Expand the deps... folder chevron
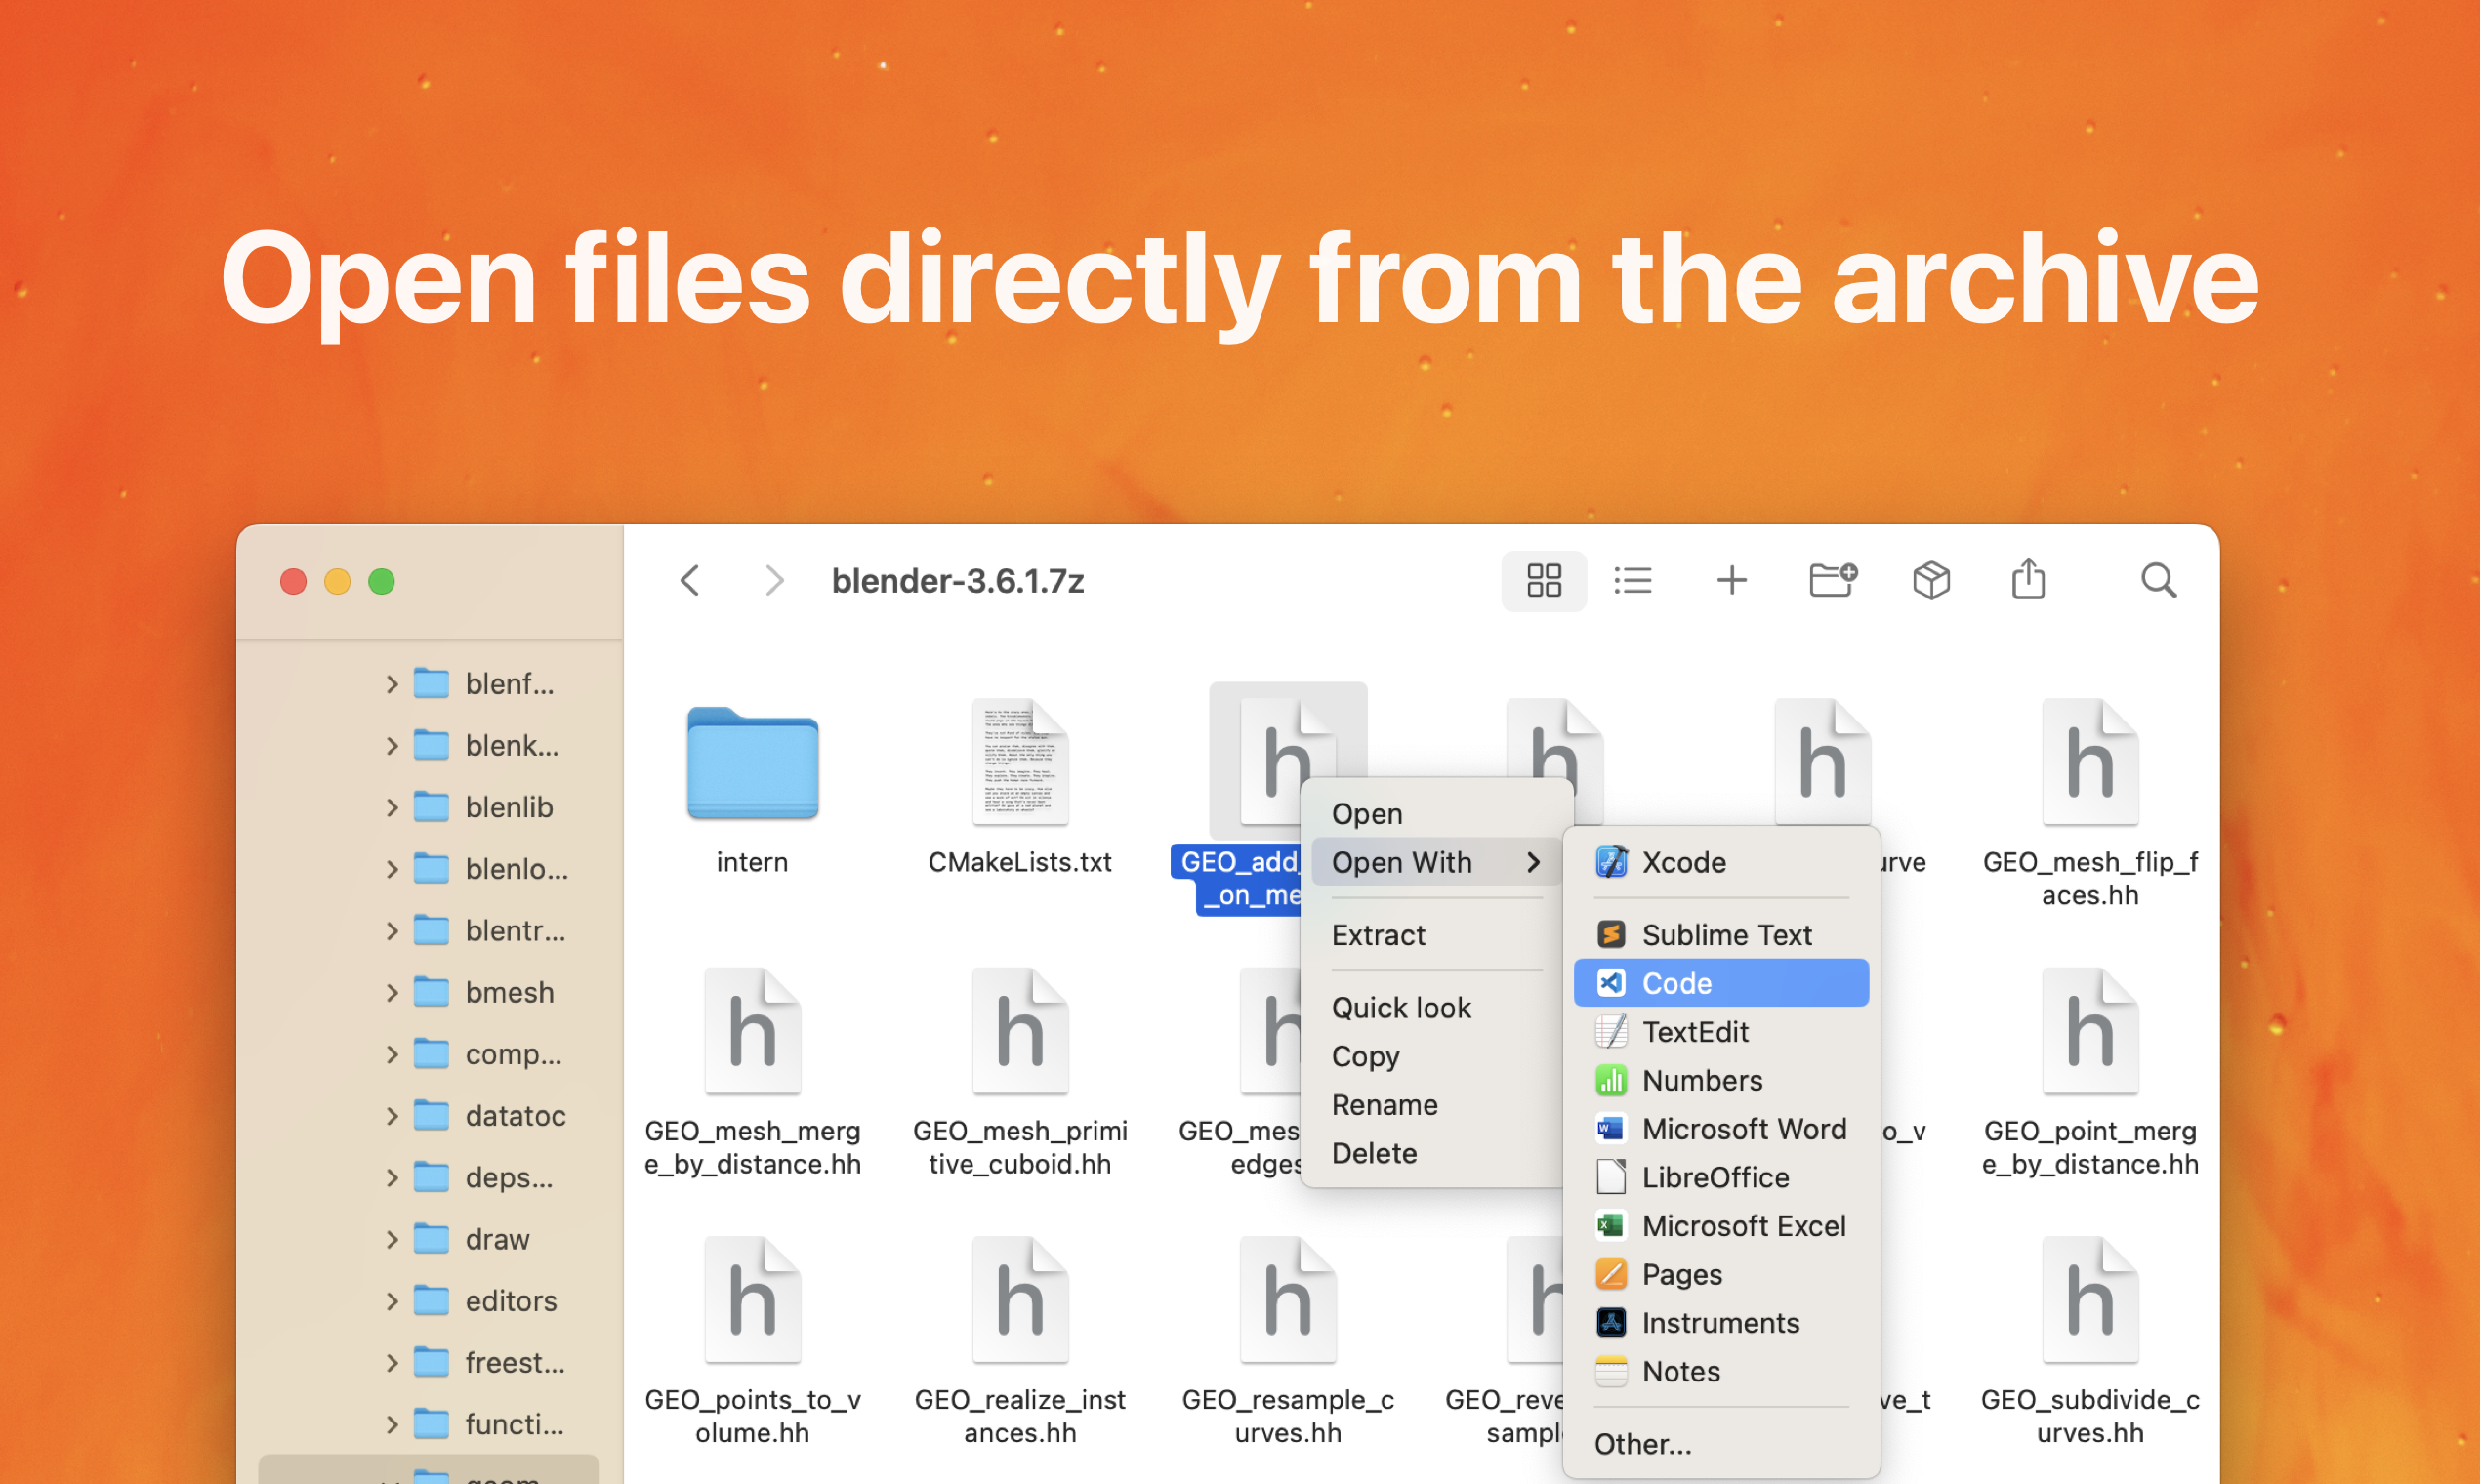The width and height of the screenshot is (2480, 1484). (392, 1178)
